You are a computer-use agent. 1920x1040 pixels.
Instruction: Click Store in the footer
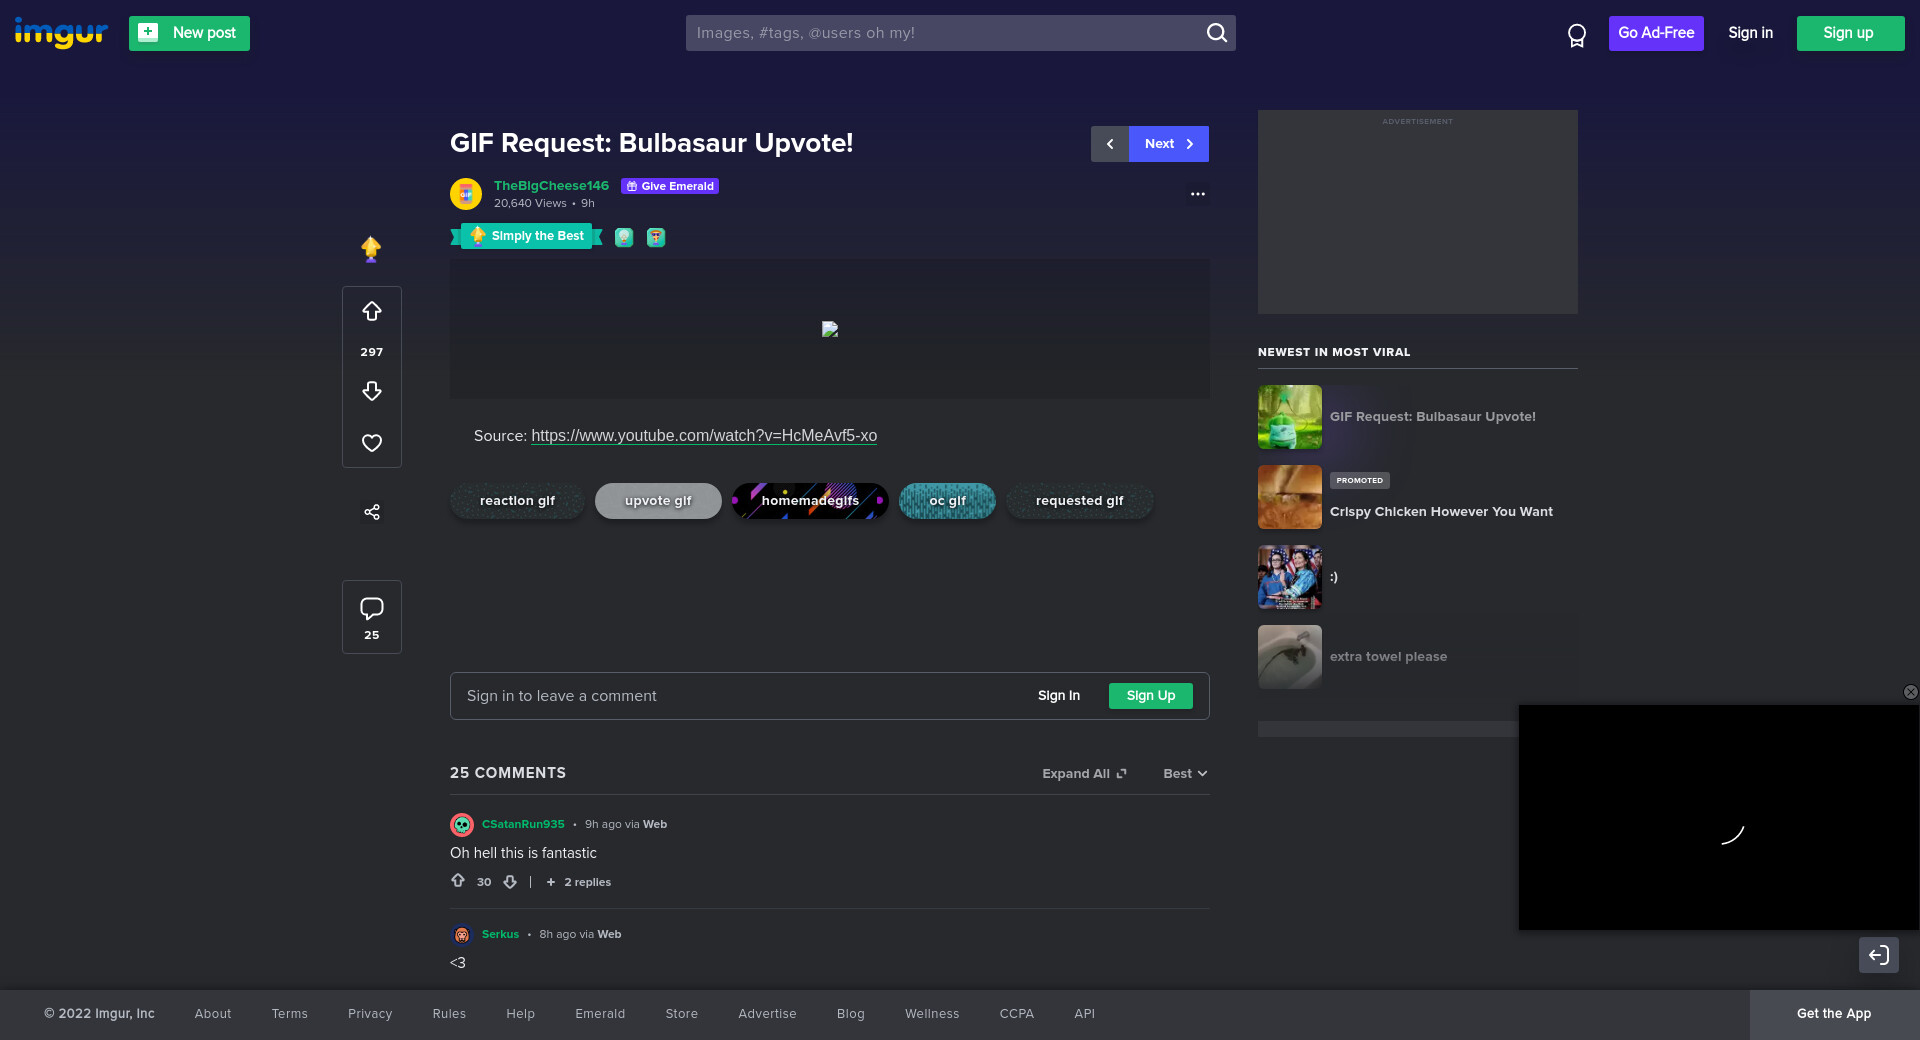click(x=682, y=1014)
